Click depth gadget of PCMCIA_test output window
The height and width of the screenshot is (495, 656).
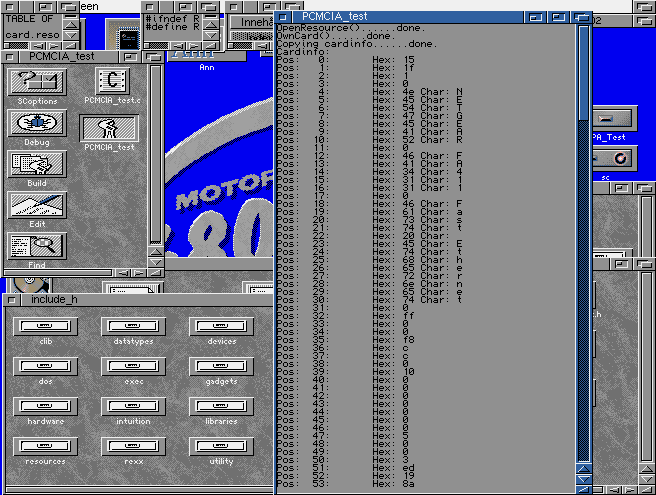(x=582, y=17)
